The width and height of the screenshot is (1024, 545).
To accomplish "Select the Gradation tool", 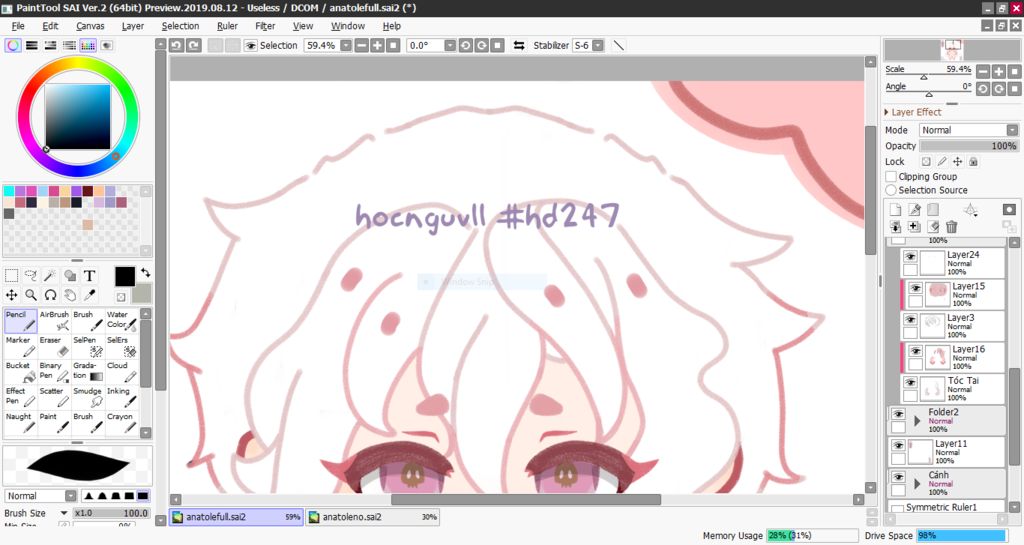I will click(x=88, y=371).
